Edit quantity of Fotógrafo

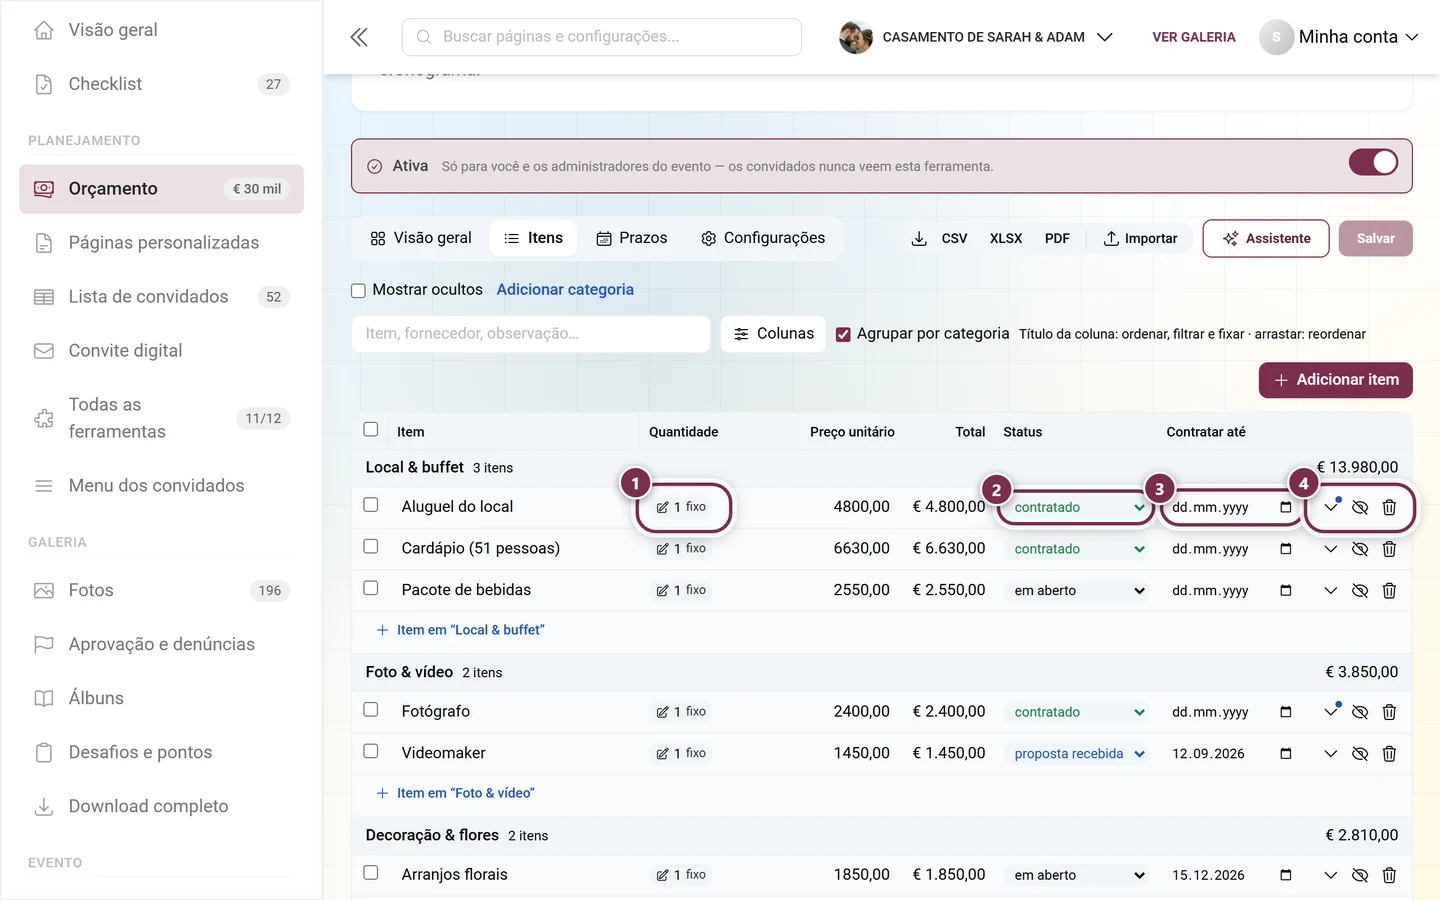click(681, 712)
